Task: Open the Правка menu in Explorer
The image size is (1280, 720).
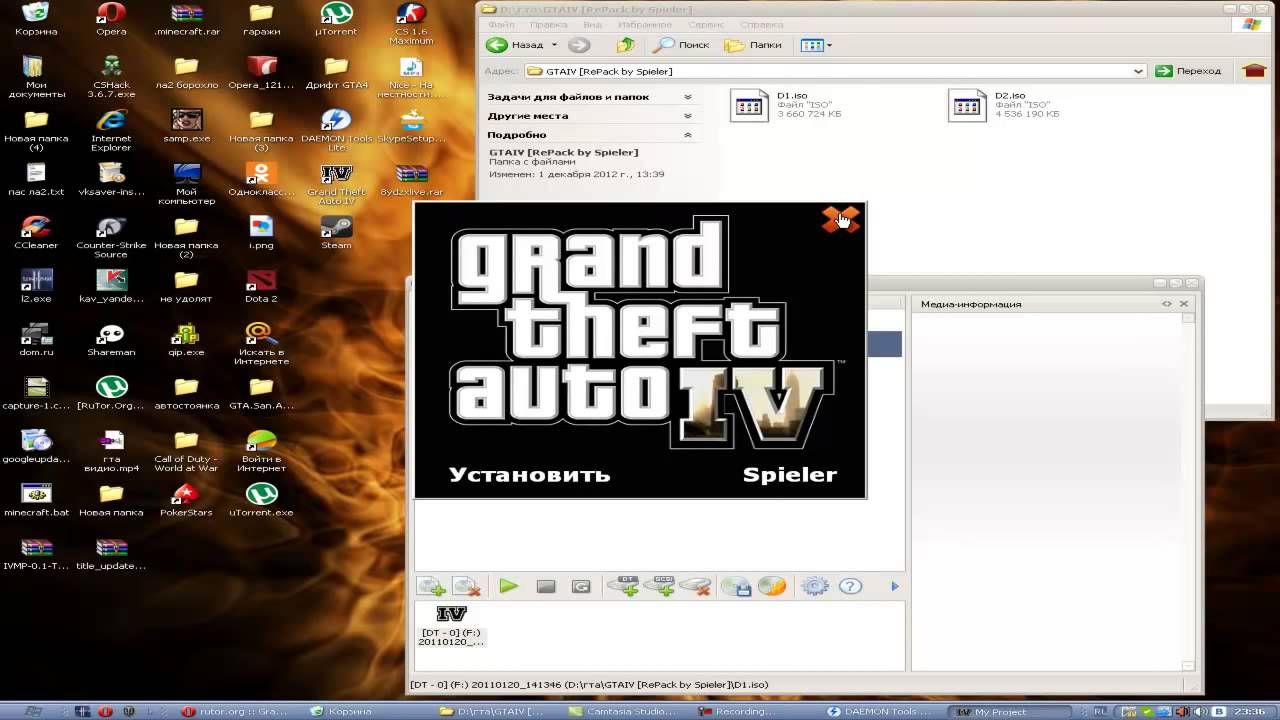Action: (x=548, y=24)
